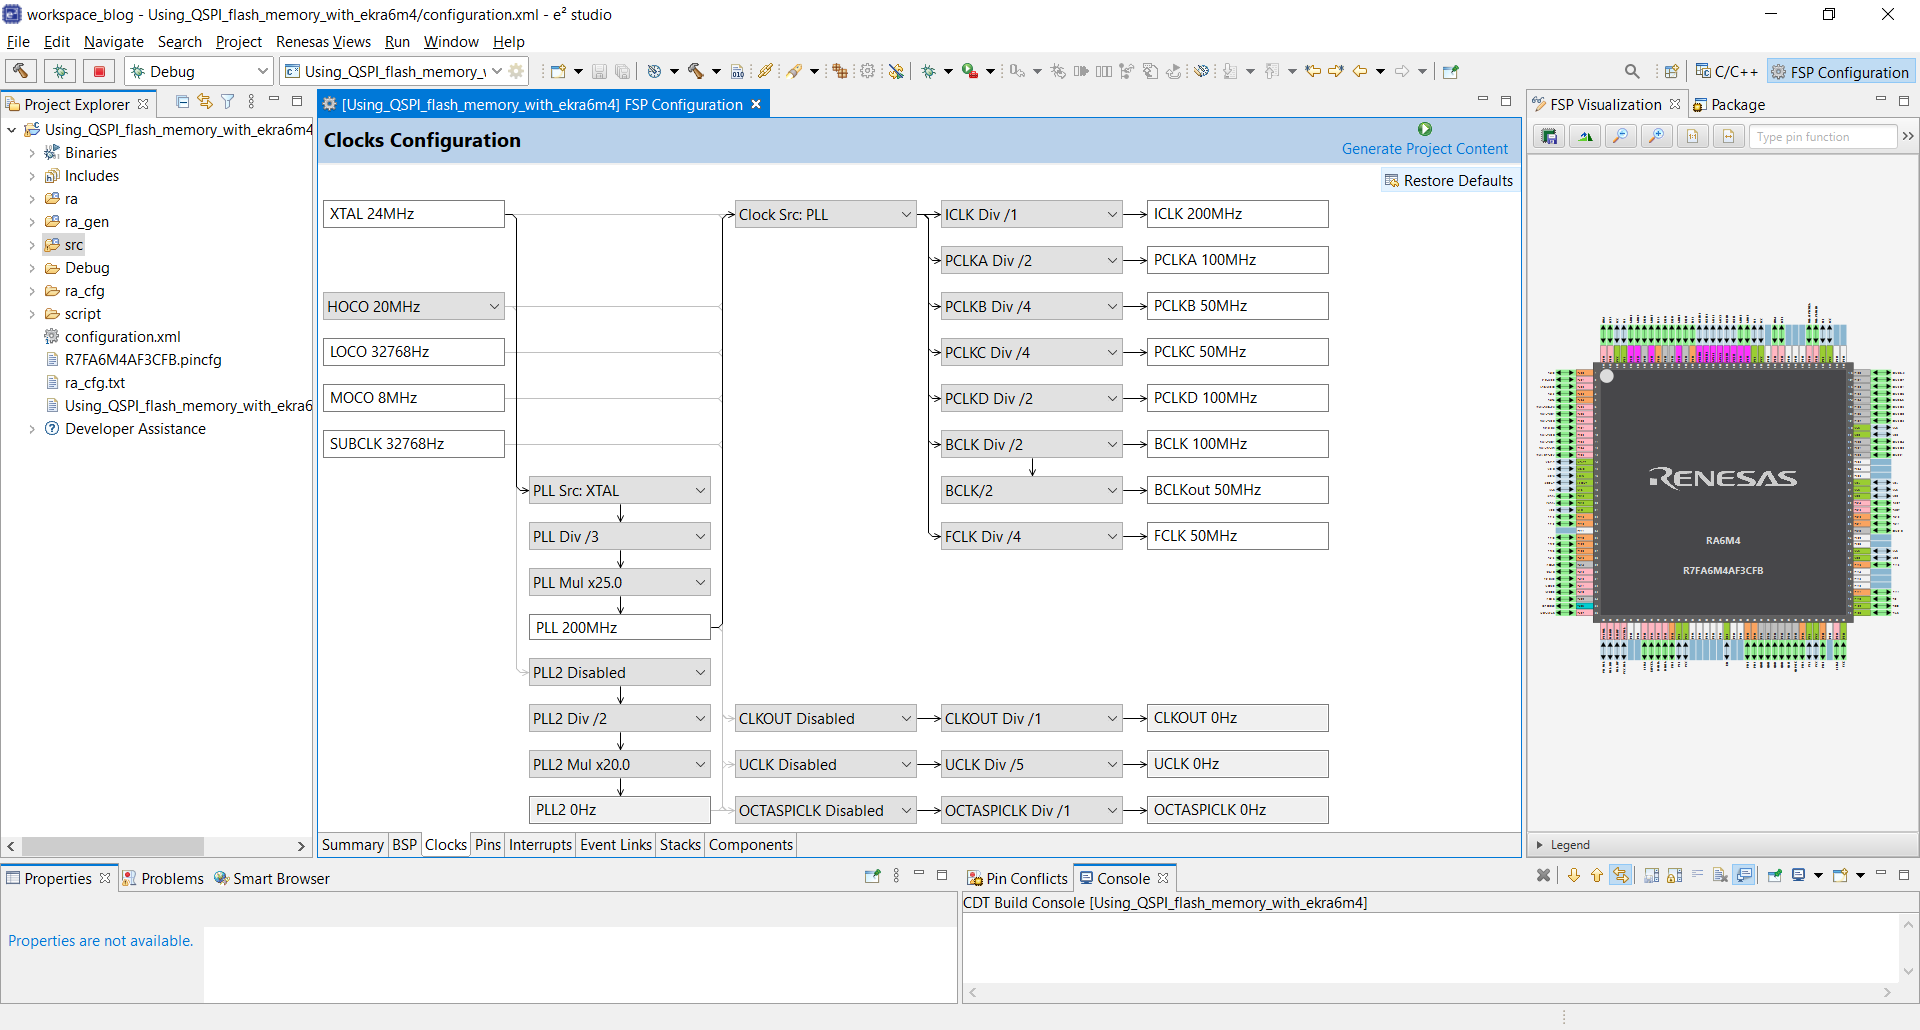Switch to the BSP tab
The width and height of the screenshot is (1920, 1030).
[x=404, y=845]
